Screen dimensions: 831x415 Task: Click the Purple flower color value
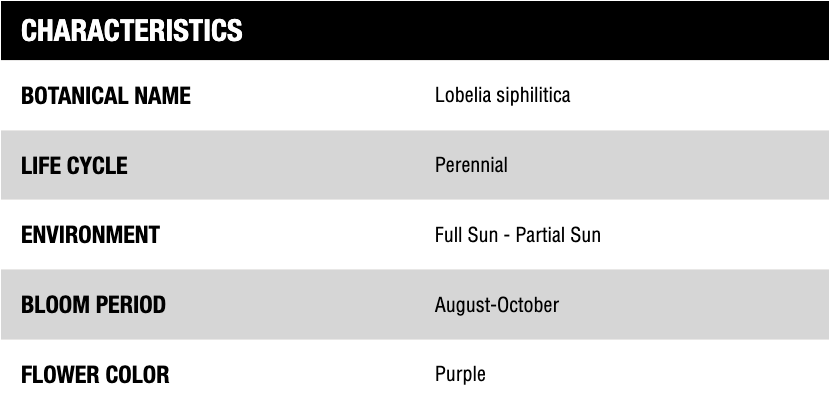pyautogui.click(x=460, y=375)
